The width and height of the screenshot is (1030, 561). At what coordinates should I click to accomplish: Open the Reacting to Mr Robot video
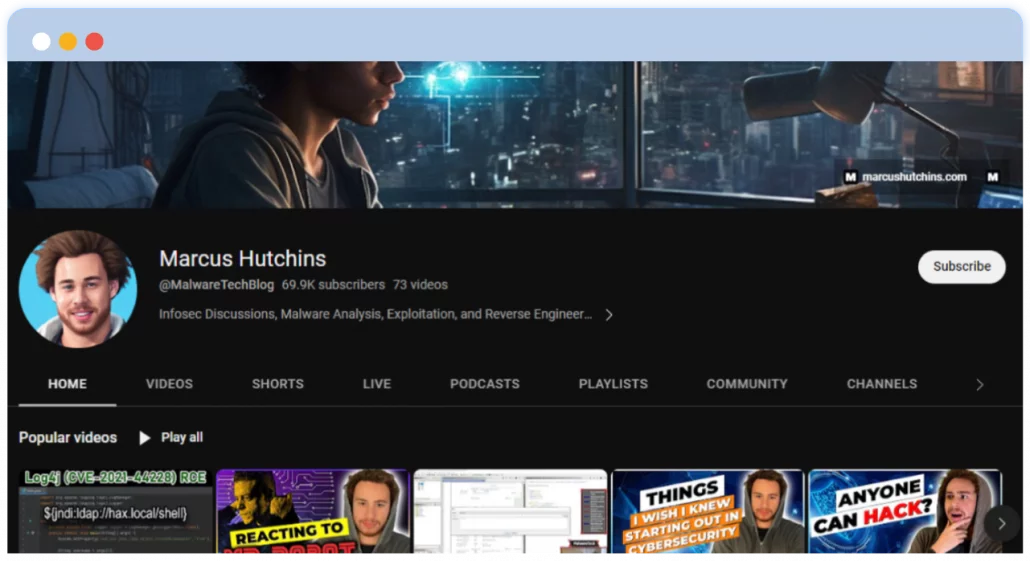[313, 511]
